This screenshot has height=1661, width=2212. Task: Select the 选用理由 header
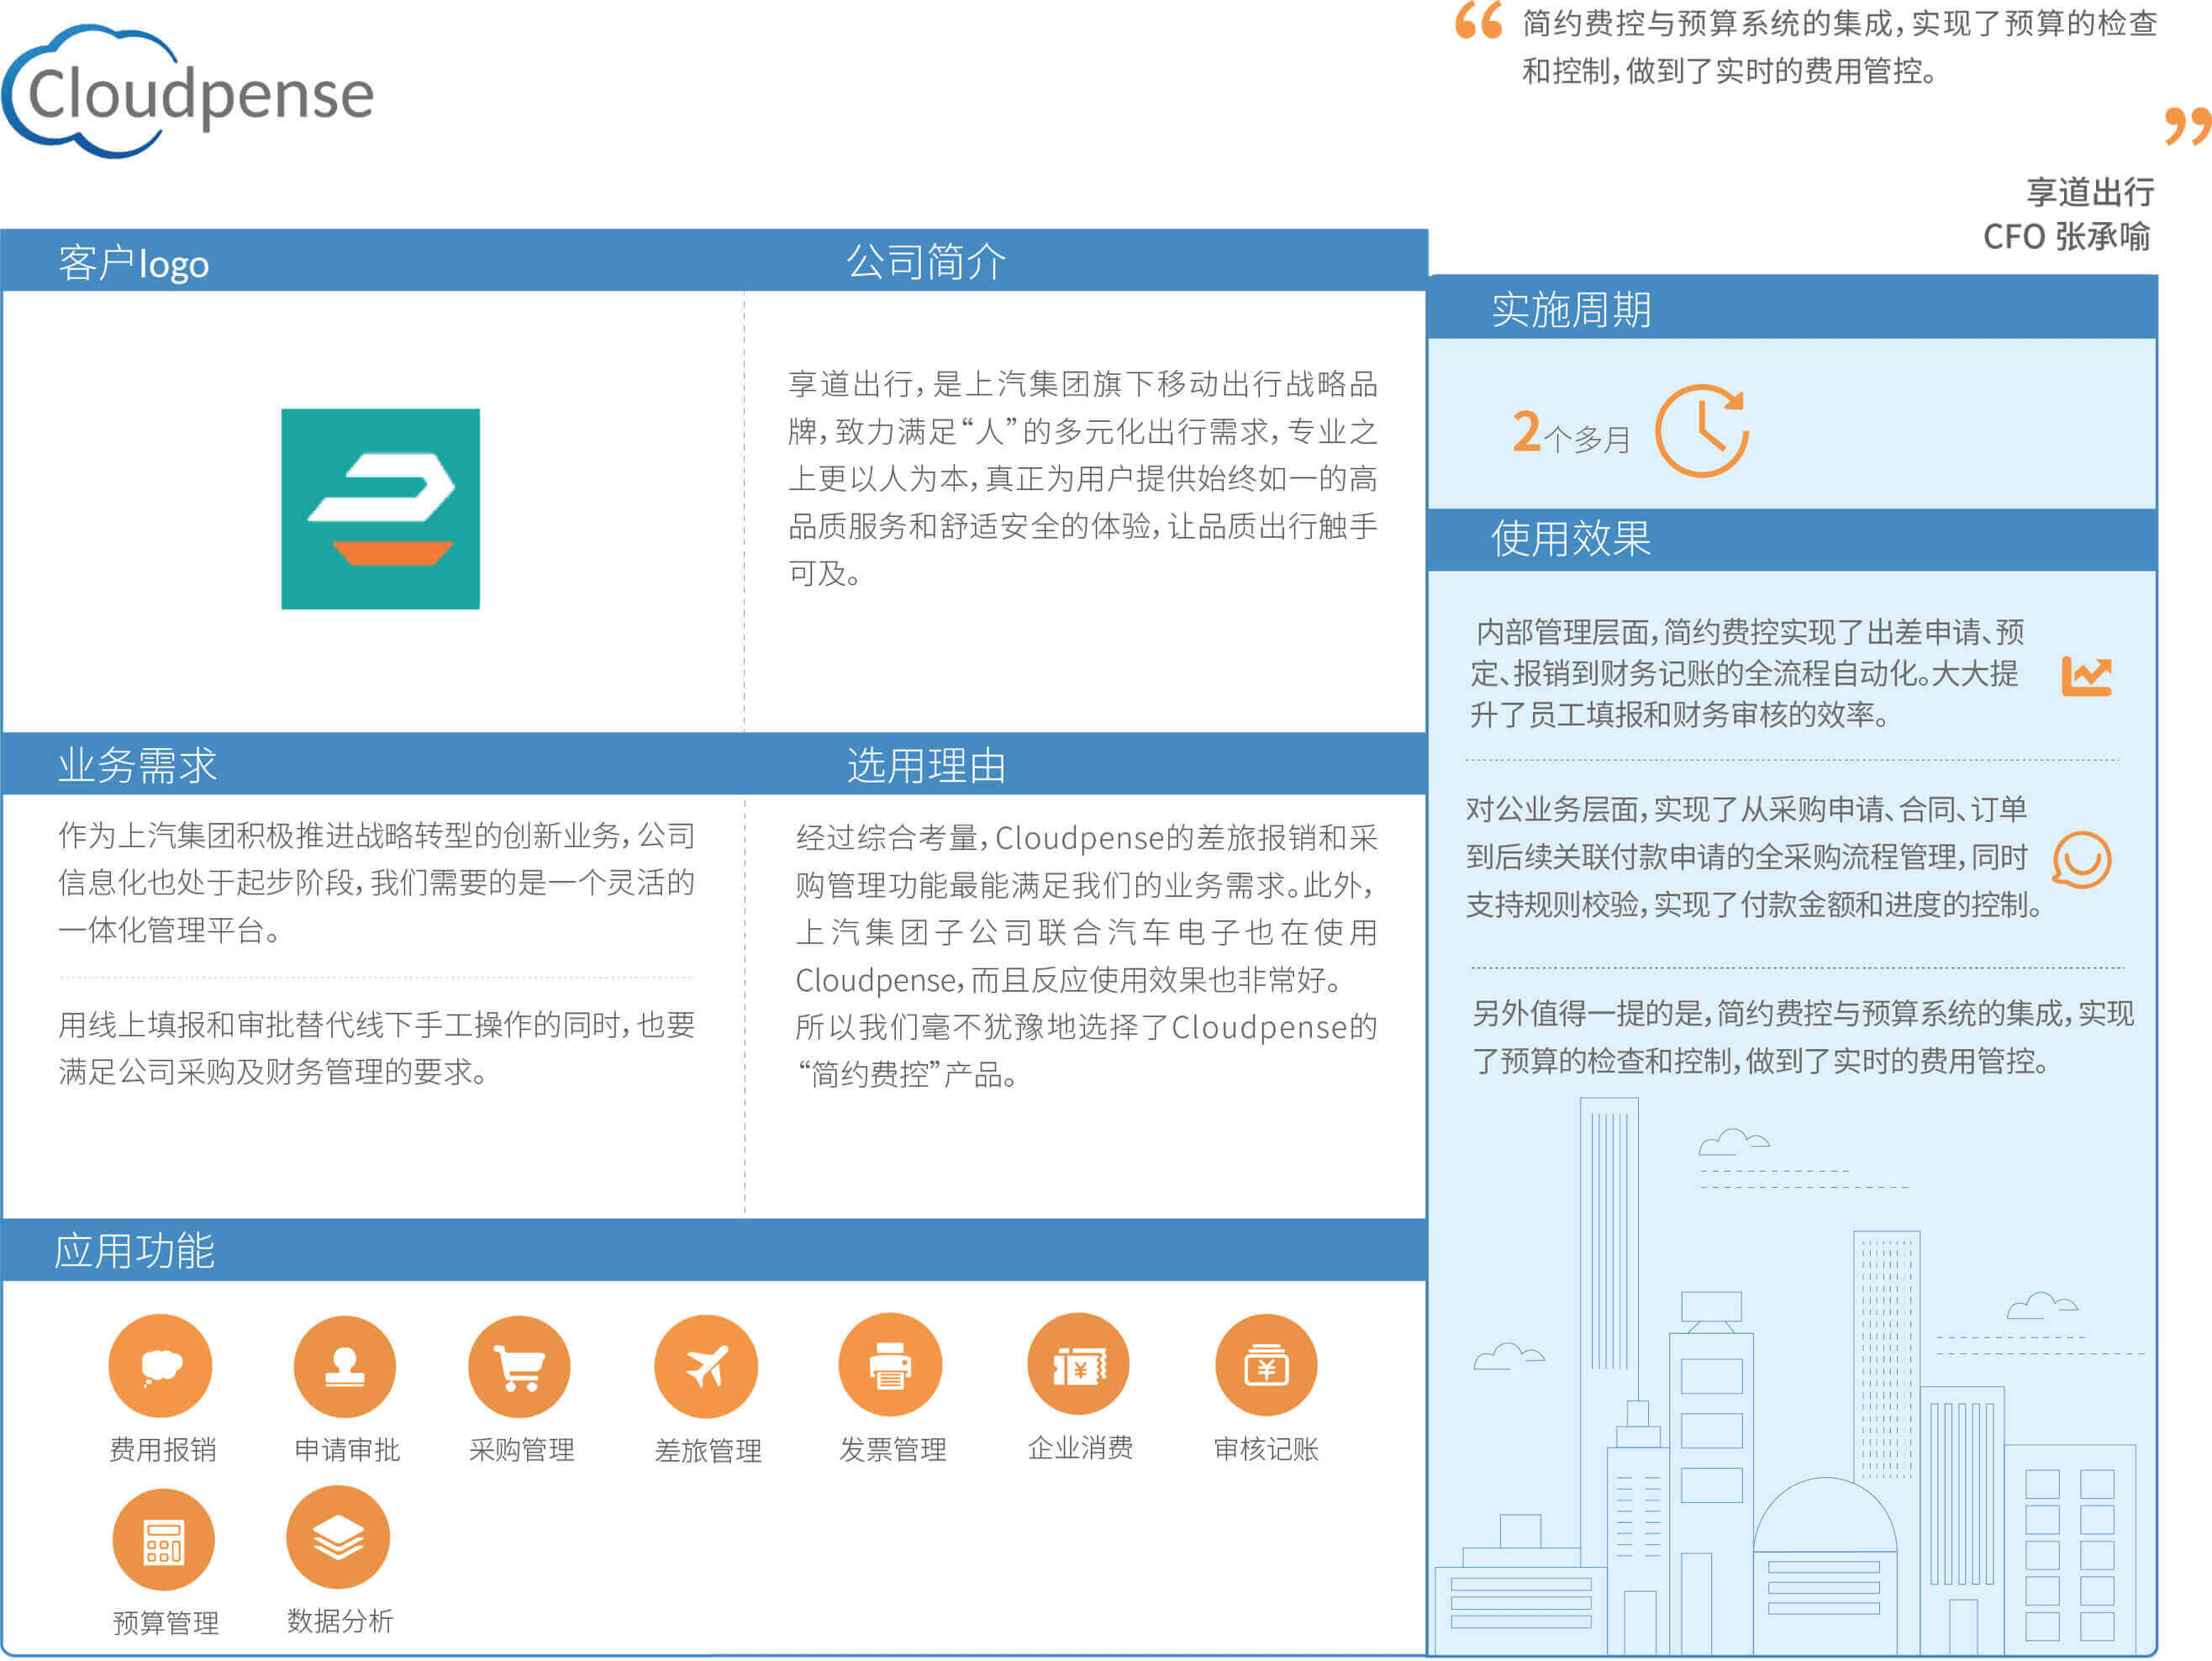pyautogui.click(x=926, y=765)
